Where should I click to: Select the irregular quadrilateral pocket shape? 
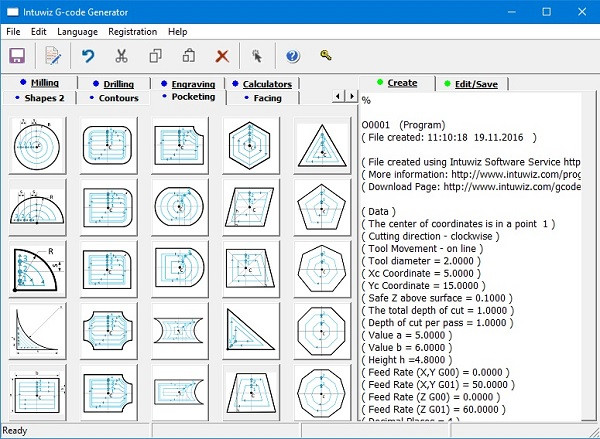[251, 269]
